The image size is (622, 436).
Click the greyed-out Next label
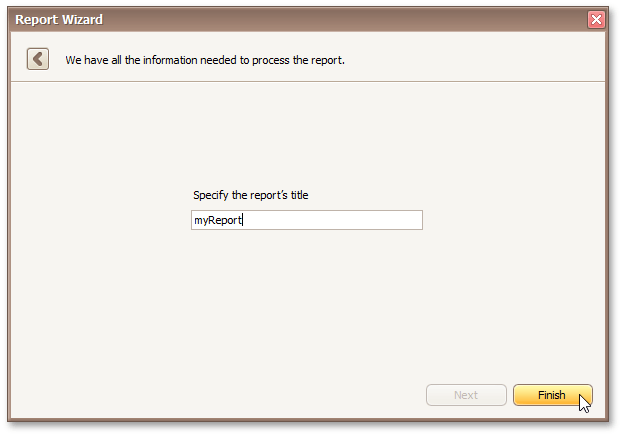click(x=465, y=395)
